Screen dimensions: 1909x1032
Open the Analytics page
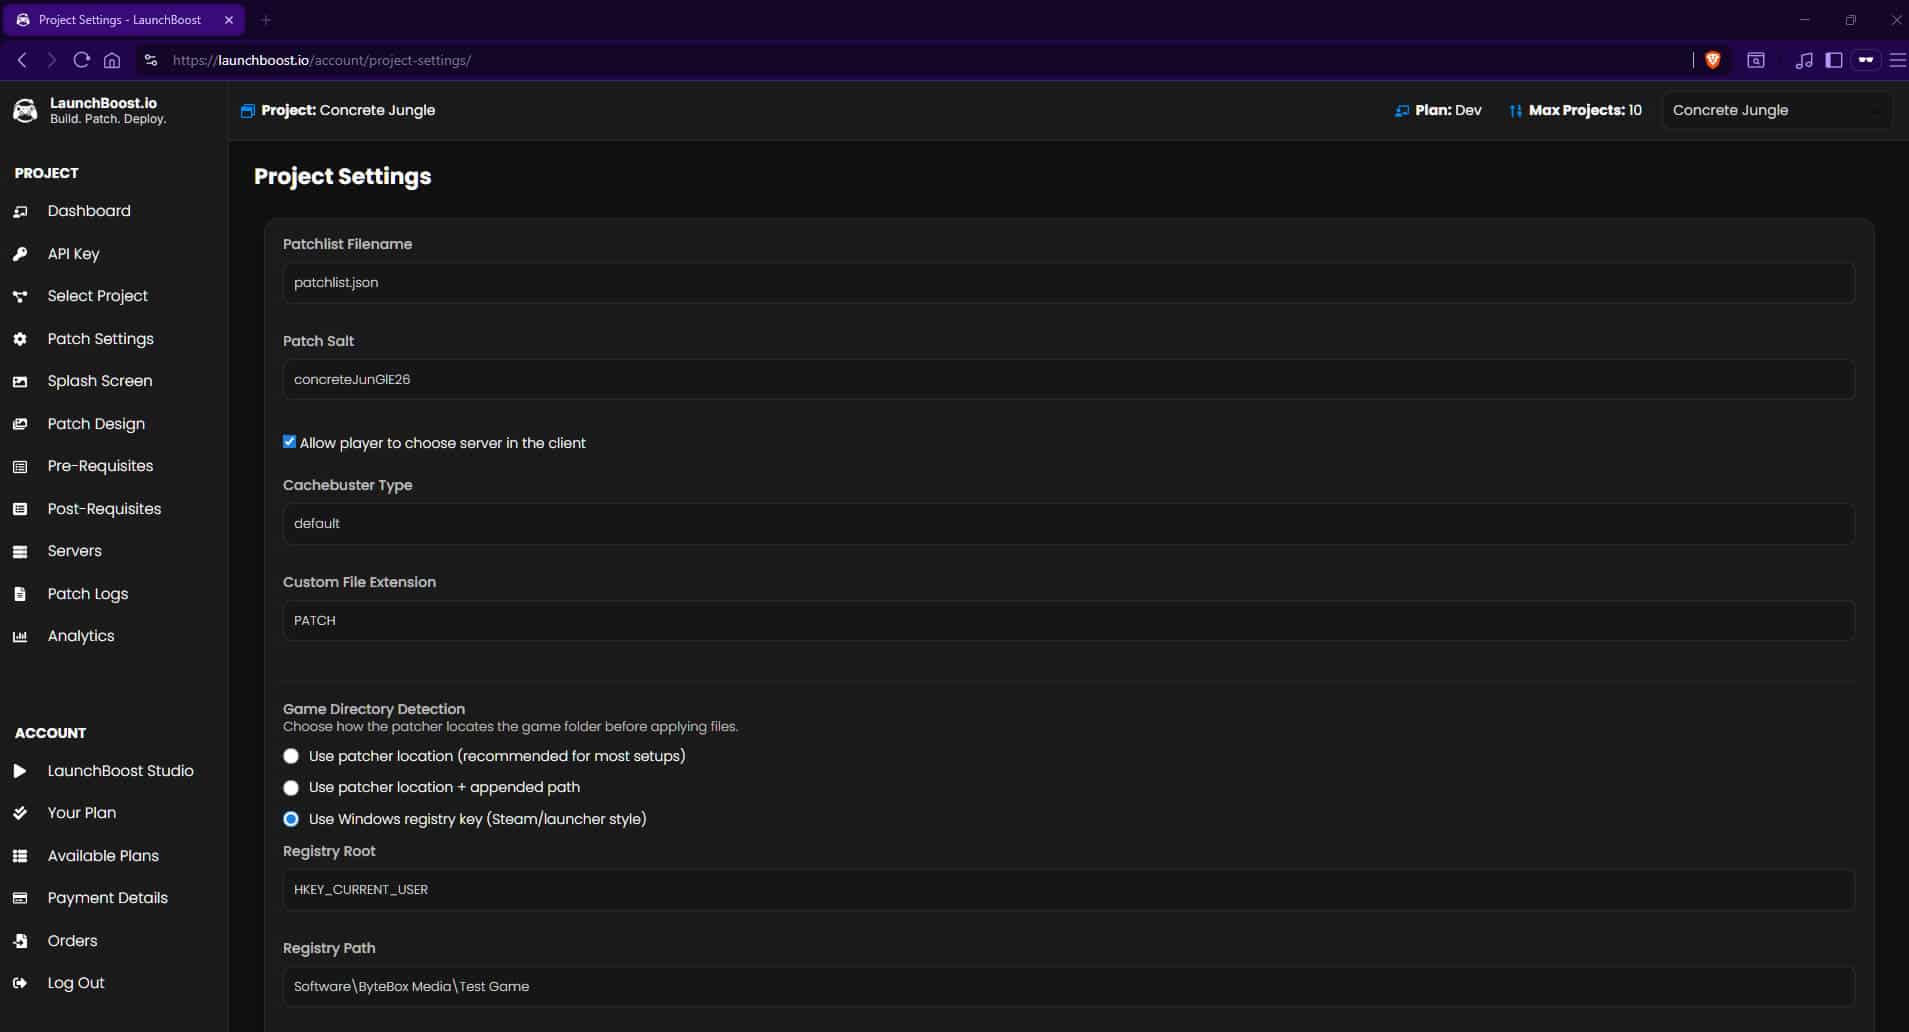click(x=81, y=636)
